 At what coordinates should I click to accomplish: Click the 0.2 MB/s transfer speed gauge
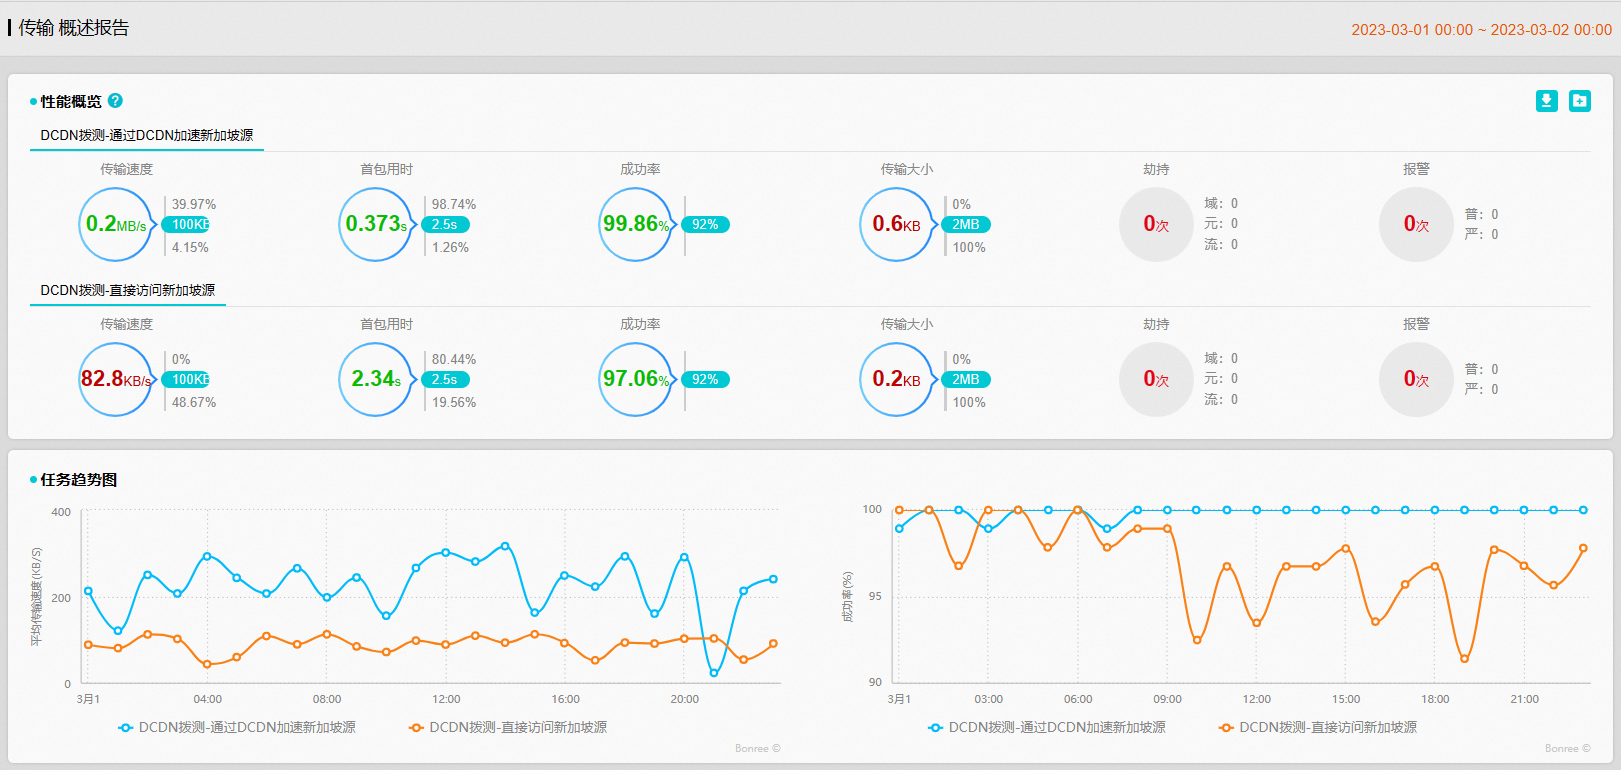pyautogui.click(x=116, y=224)
